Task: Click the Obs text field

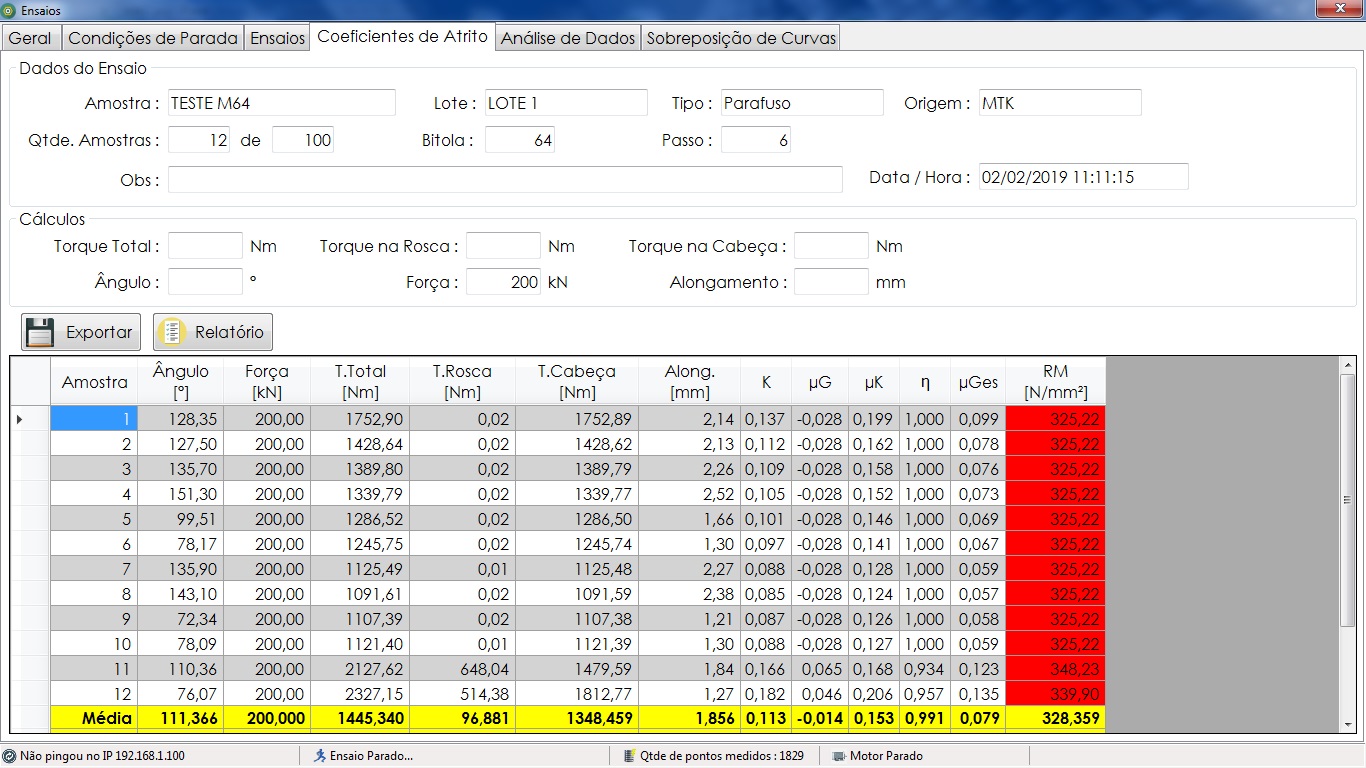Action: tap(505, 179)
